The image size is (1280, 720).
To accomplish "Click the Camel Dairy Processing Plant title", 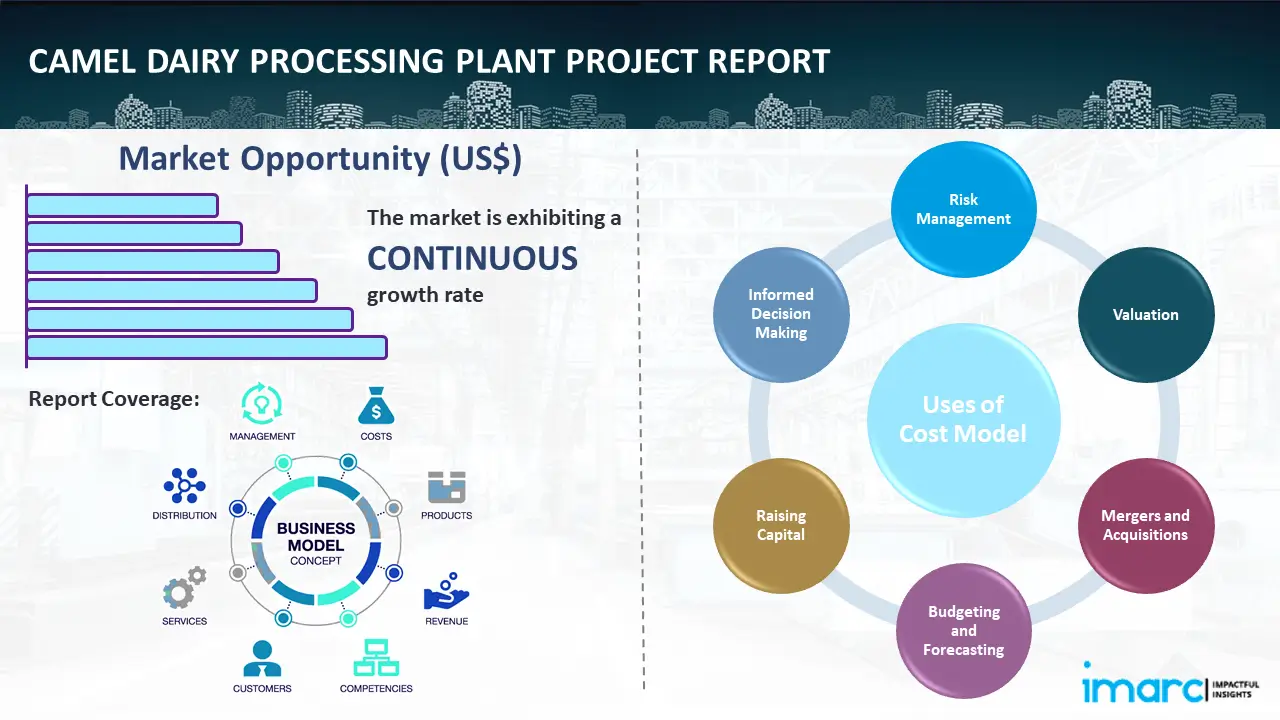I will pyautogui.click(x=429, y=62).
